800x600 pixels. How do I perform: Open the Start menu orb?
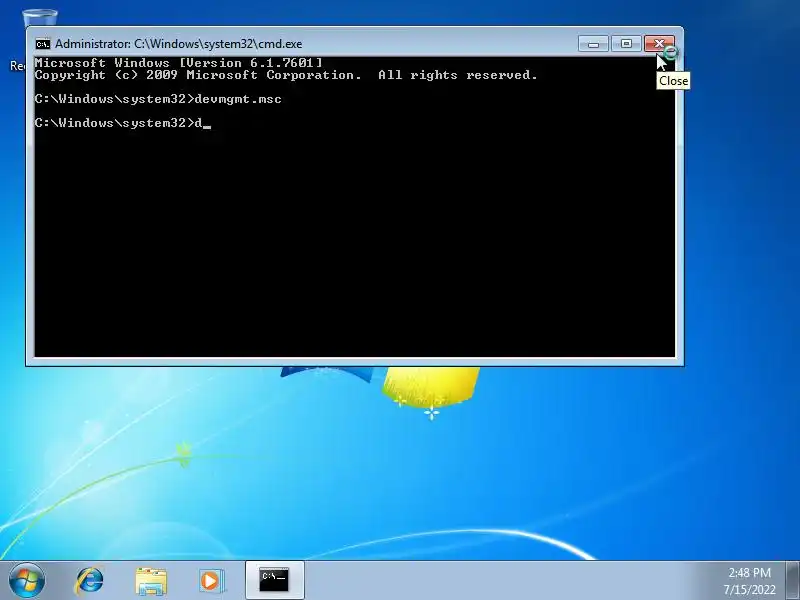(27, 580)
